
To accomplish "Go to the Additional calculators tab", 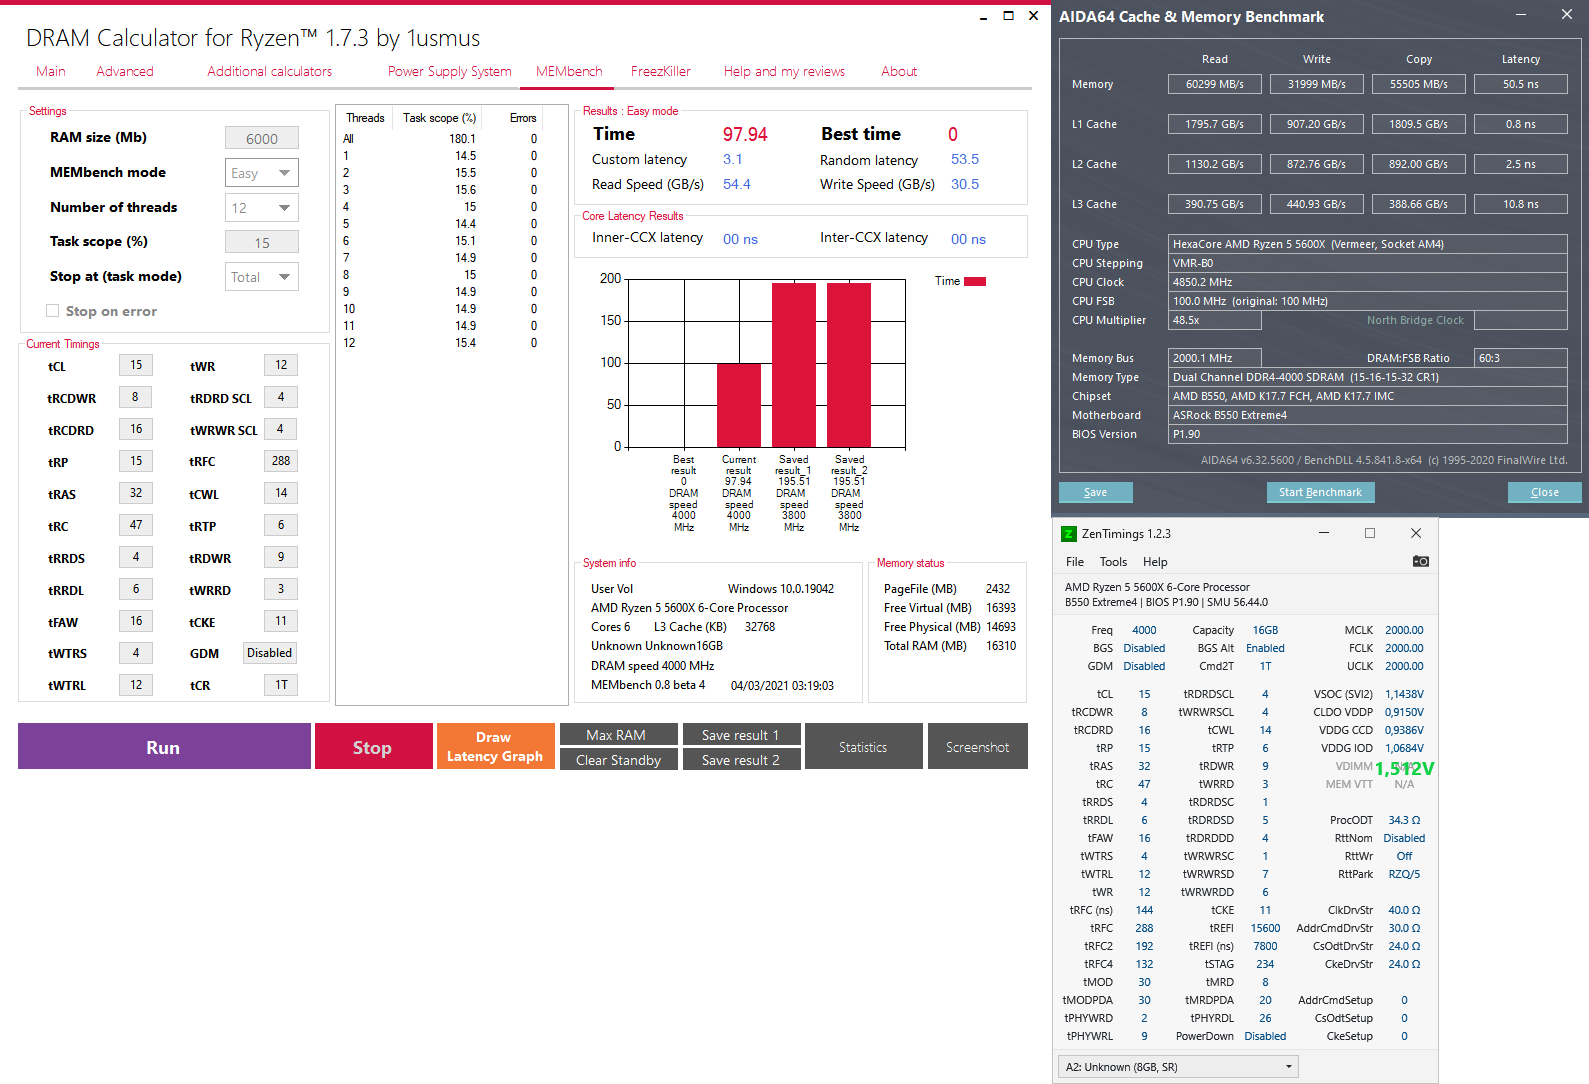I will (x=270, y=71).
